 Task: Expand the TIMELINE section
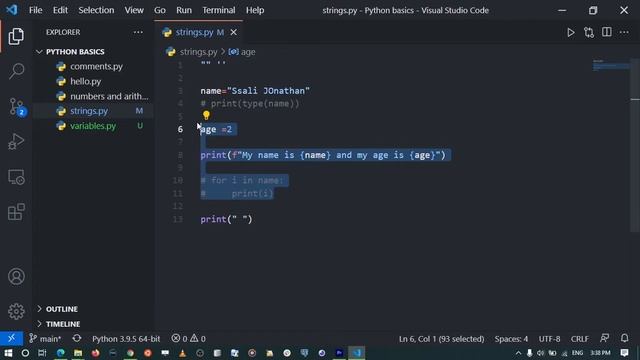(x=93, y=324)
